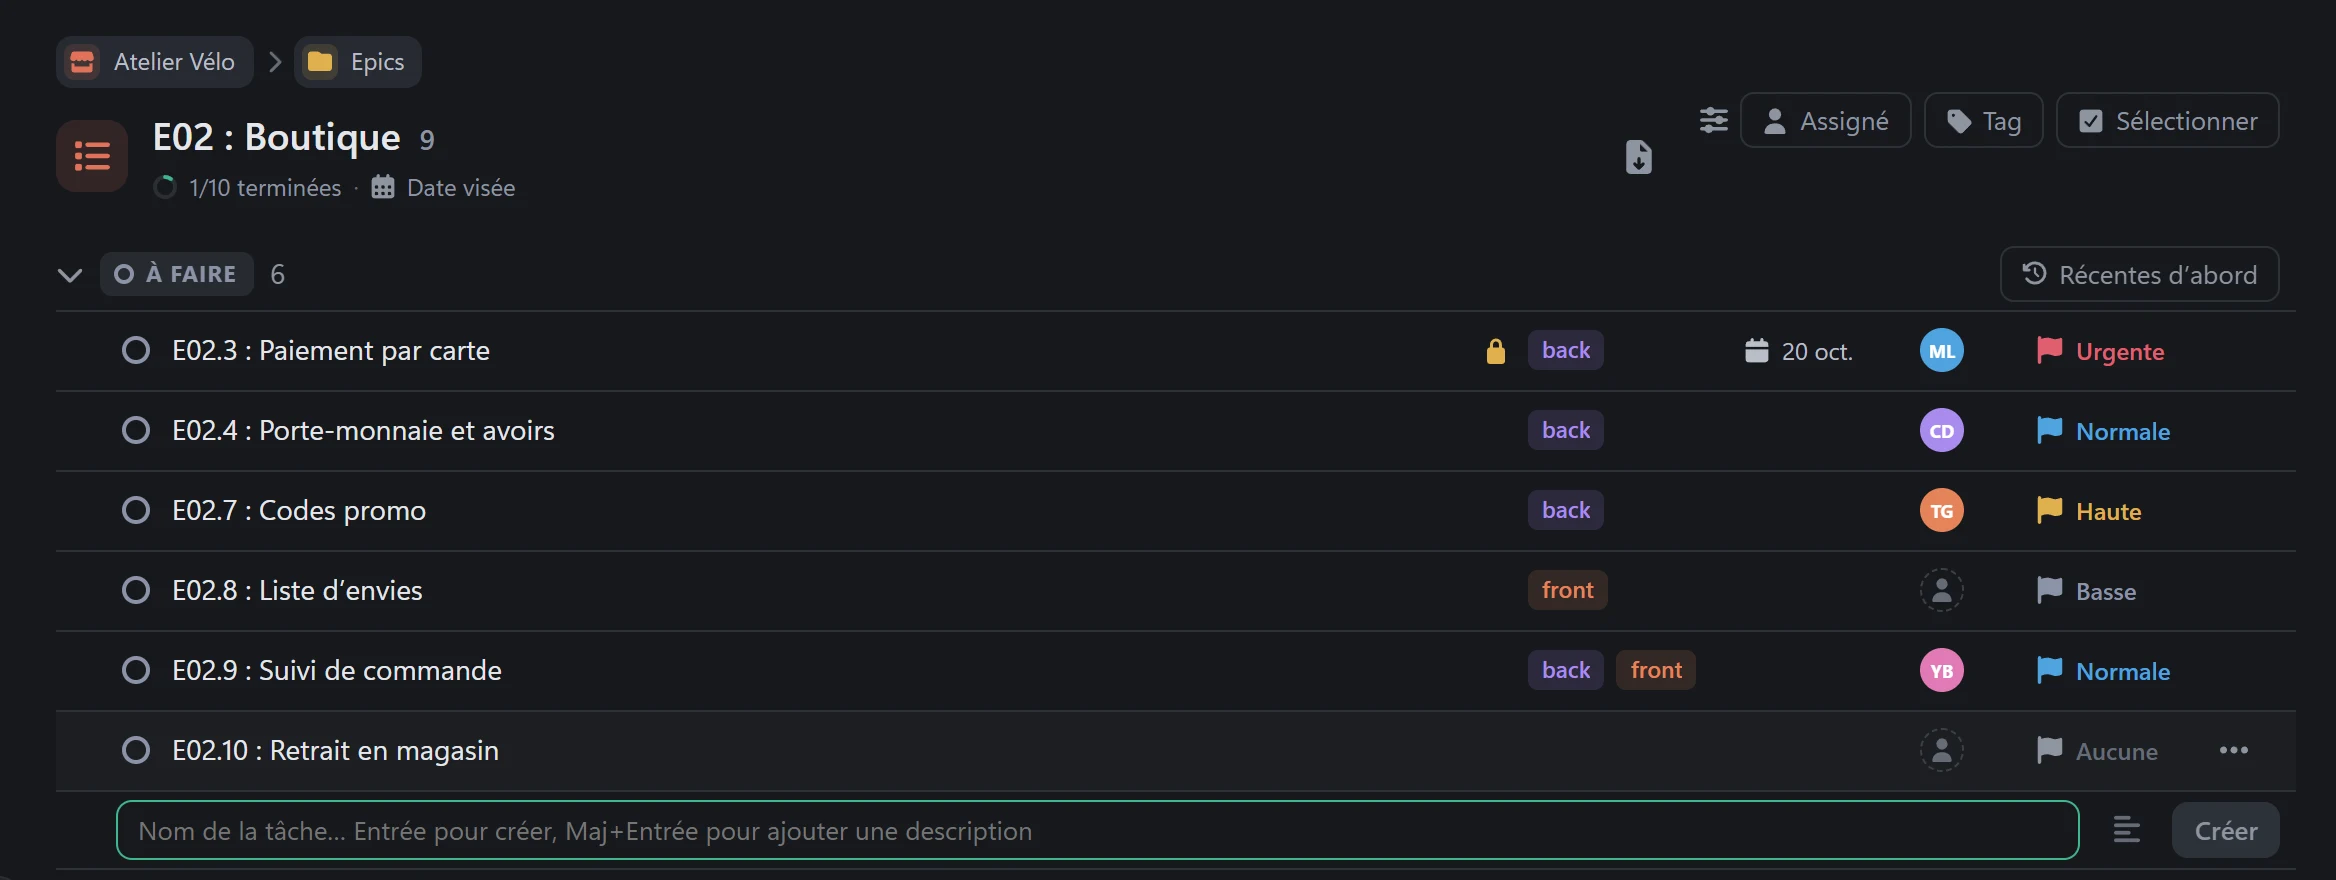Click the TG assignee avatar

(1942, 511)
